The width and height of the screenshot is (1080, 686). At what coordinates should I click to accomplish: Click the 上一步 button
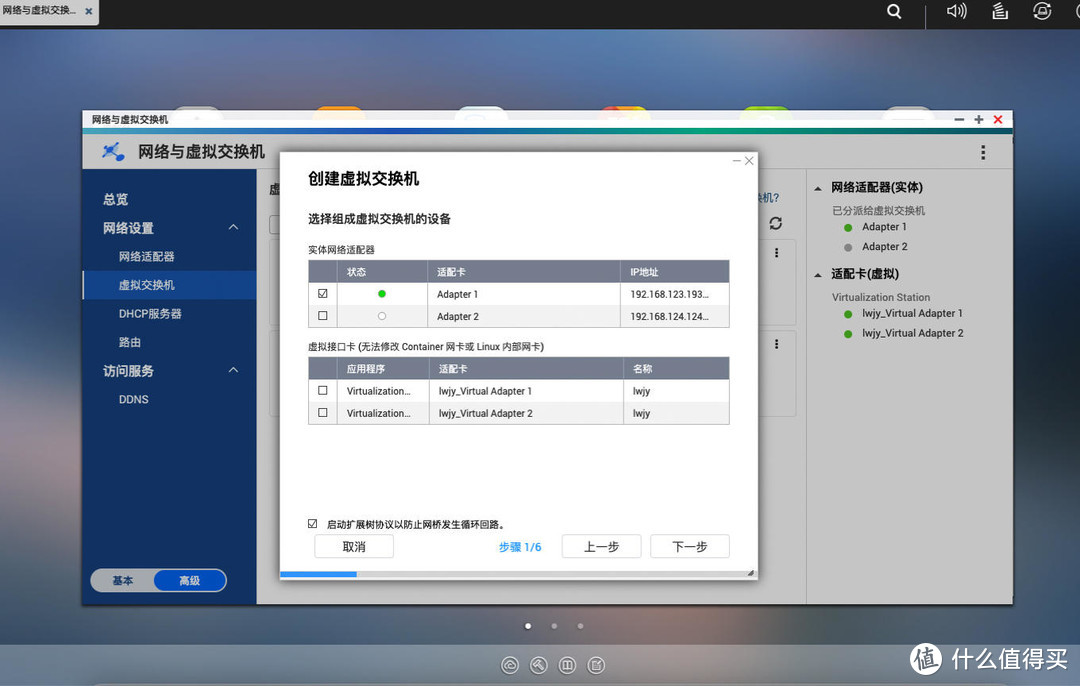click(601, 546)
